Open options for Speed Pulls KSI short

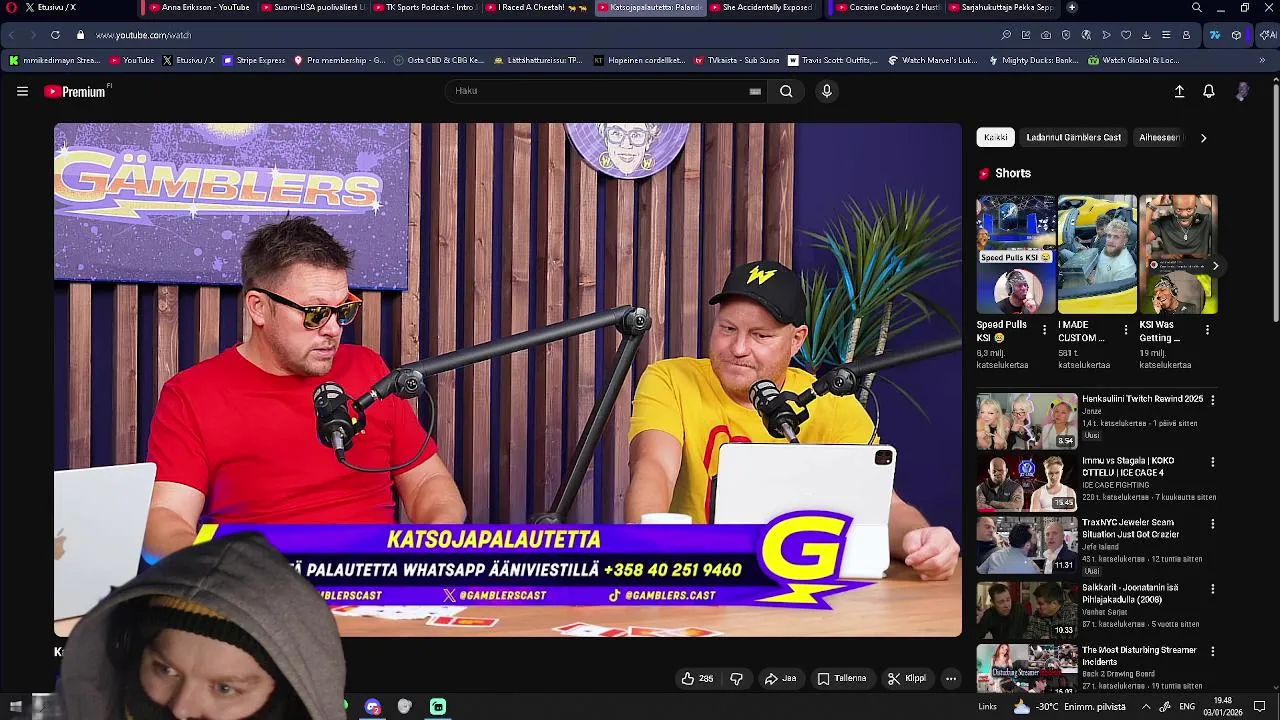click(1045, 330)
